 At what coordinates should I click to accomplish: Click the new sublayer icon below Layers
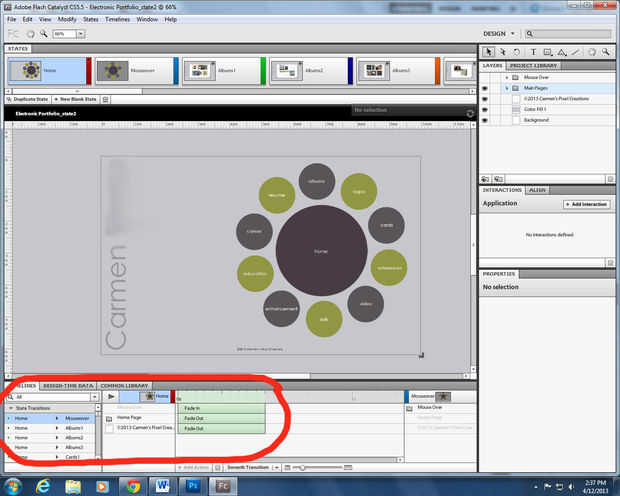click(x=498, y=179)
